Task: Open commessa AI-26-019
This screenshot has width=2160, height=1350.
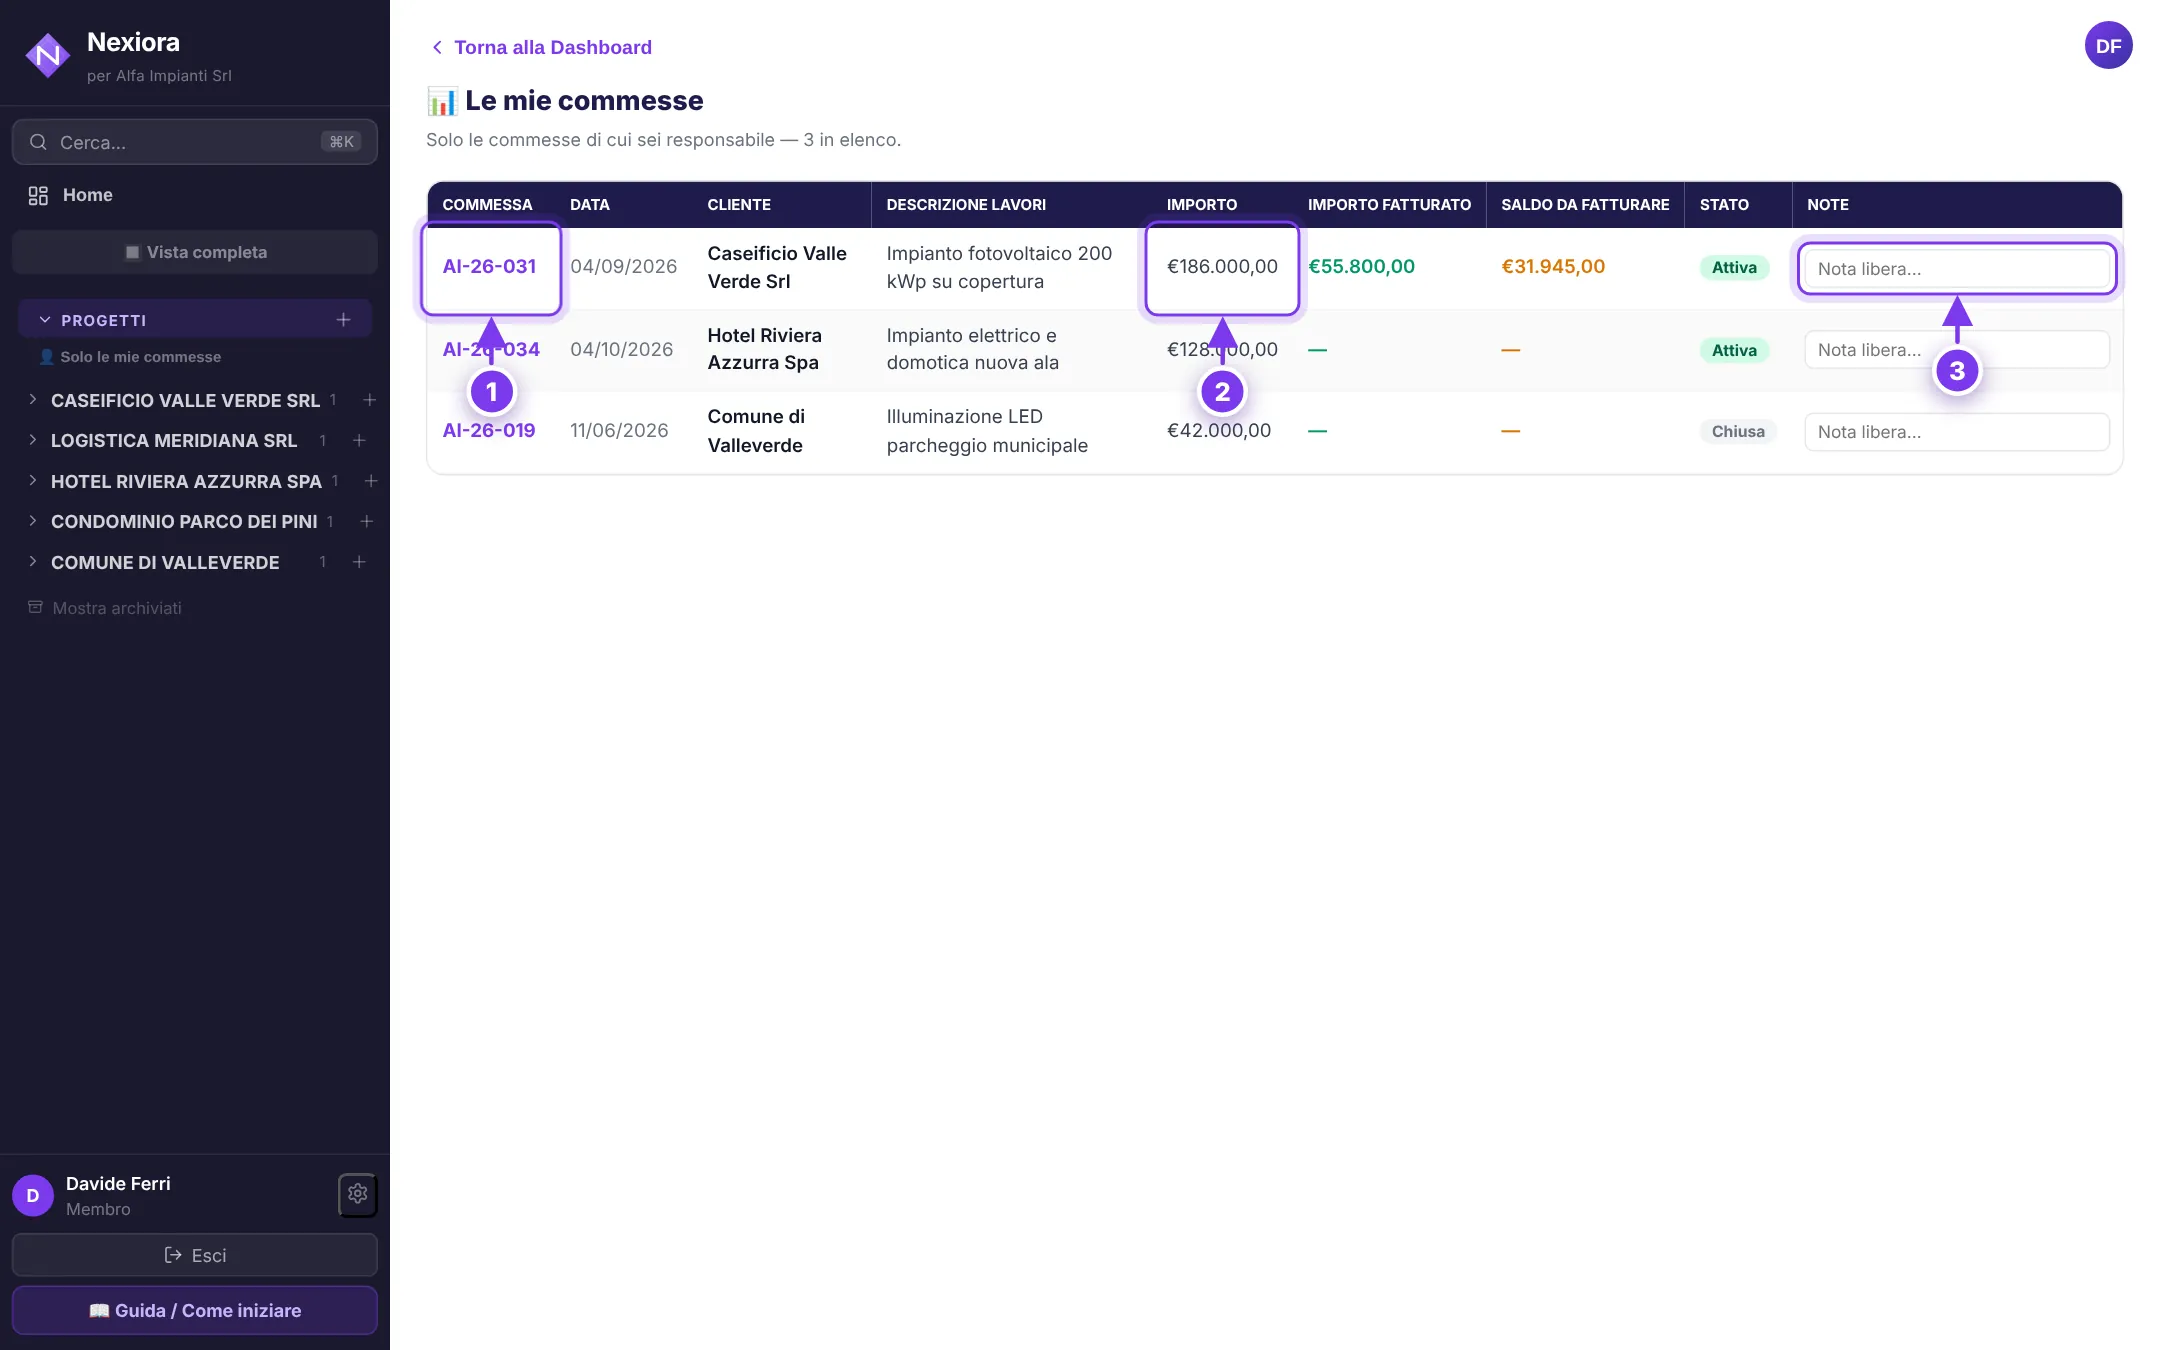Action: 489,430
